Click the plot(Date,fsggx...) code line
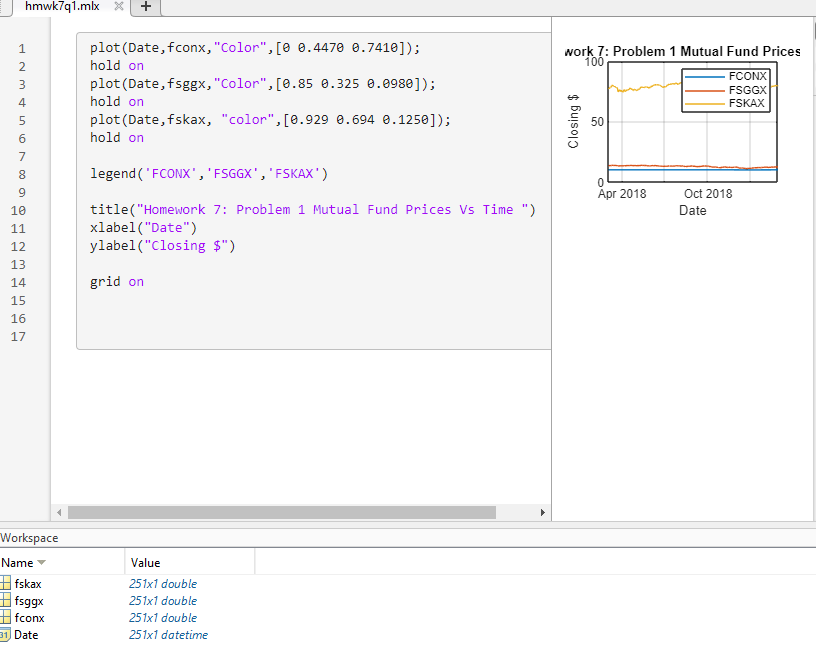Image resolution: width=816 pixels, height=652 pixels. click(263, 84)
